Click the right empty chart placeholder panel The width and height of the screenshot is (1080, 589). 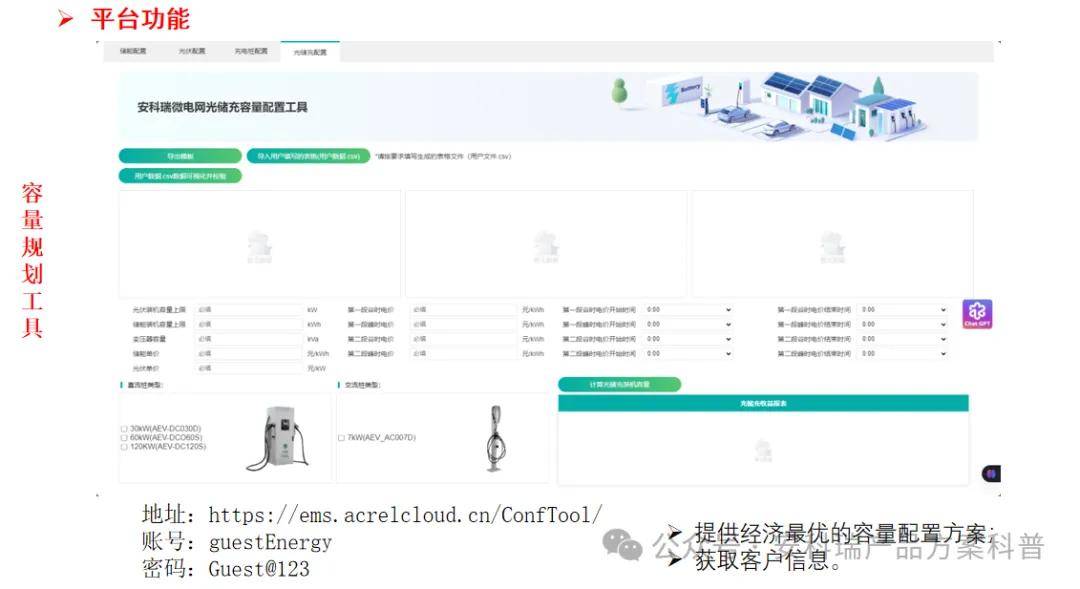coord(832,244)
